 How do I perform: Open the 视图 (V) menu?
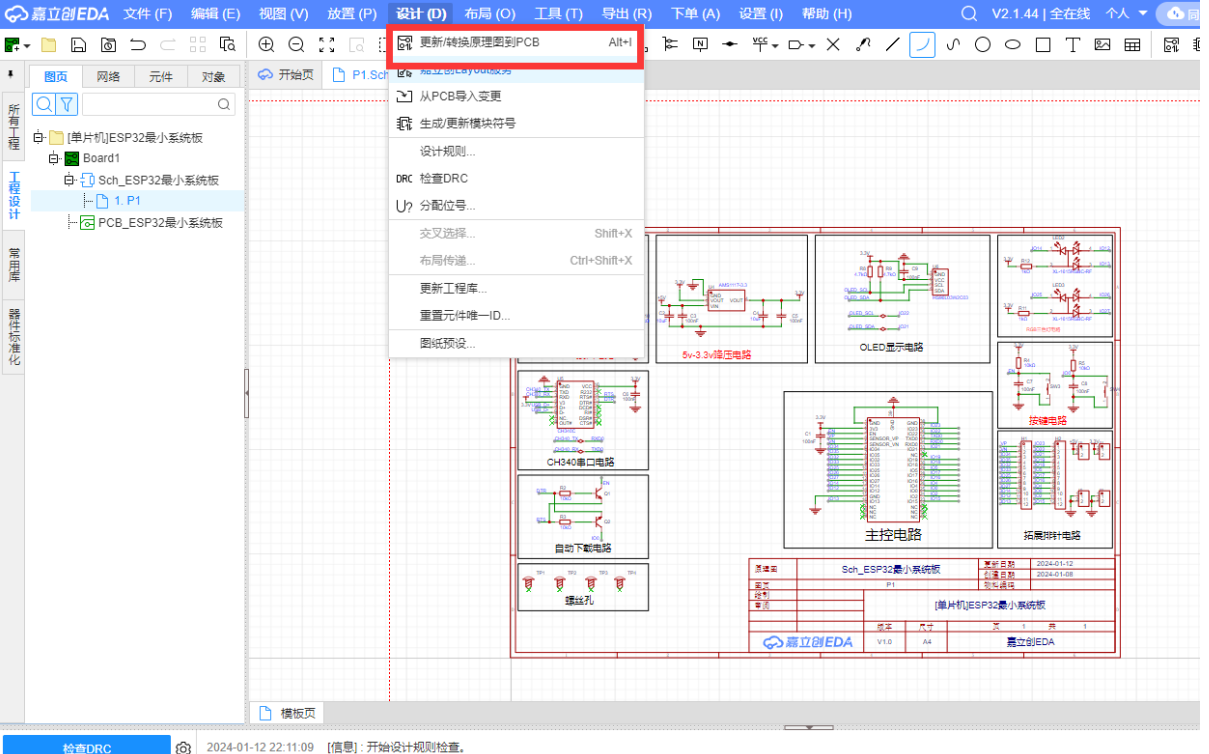click(284, 14)
